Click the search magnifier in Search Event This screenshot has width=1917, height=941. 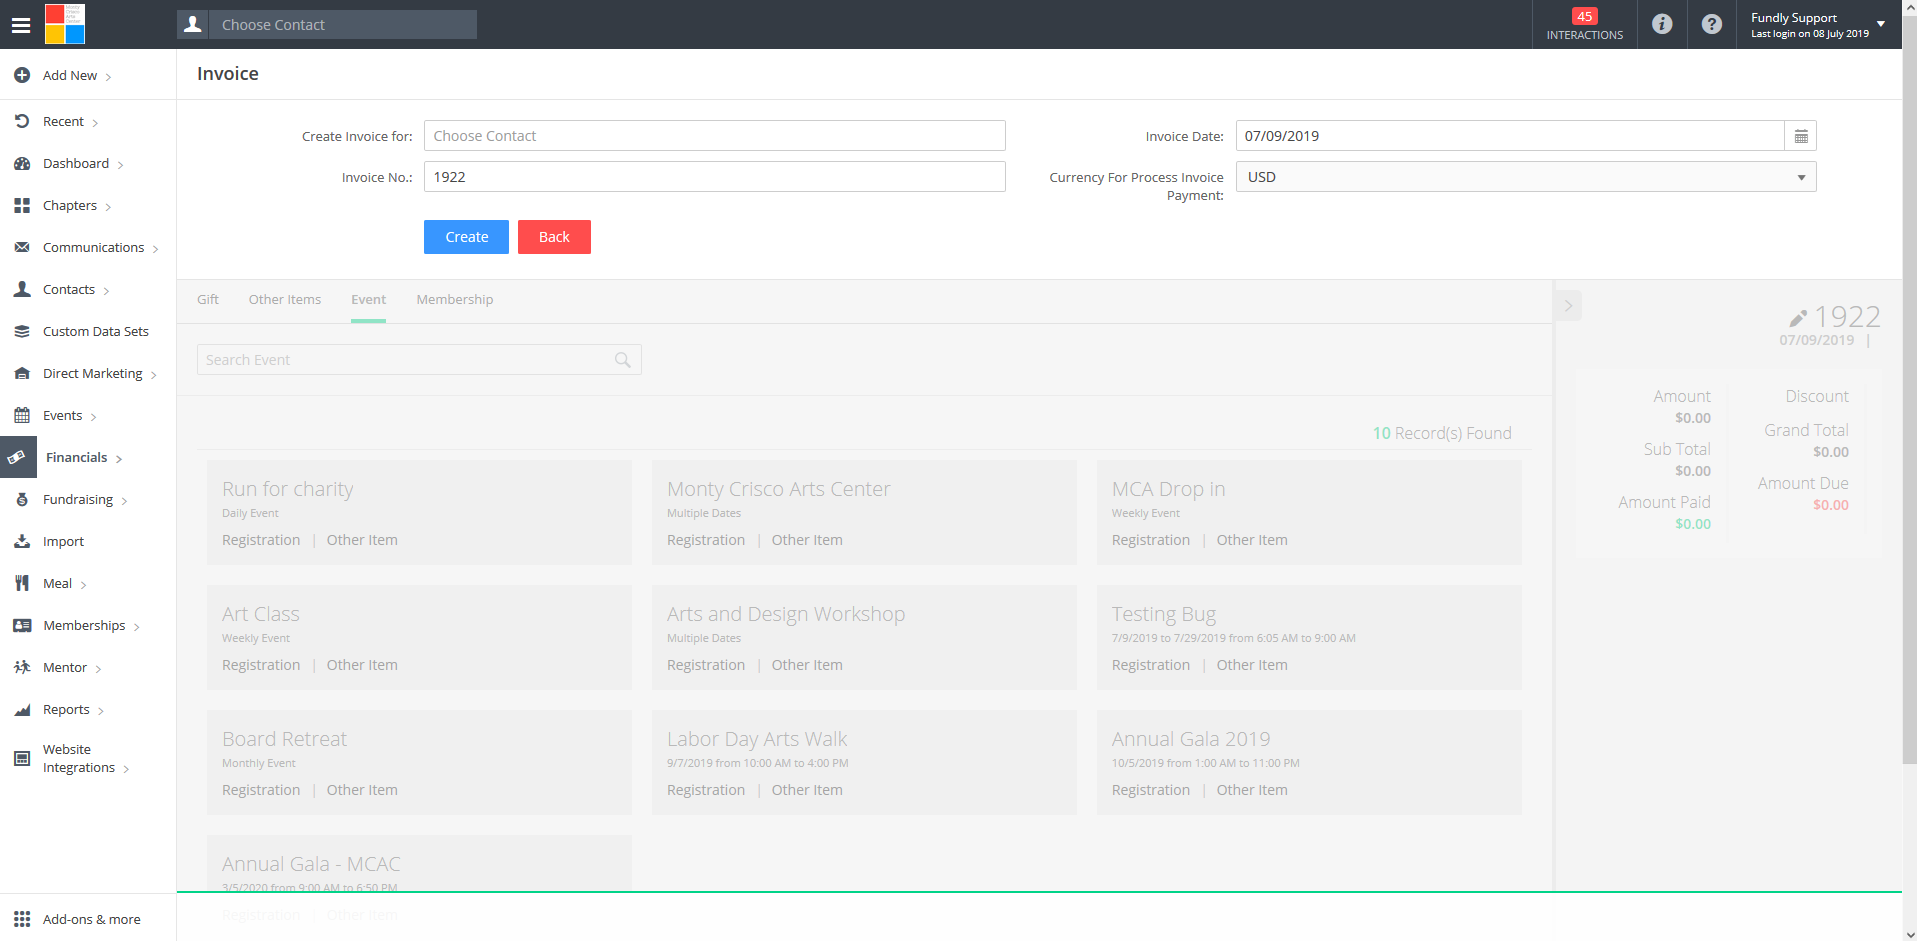[622, 360]
